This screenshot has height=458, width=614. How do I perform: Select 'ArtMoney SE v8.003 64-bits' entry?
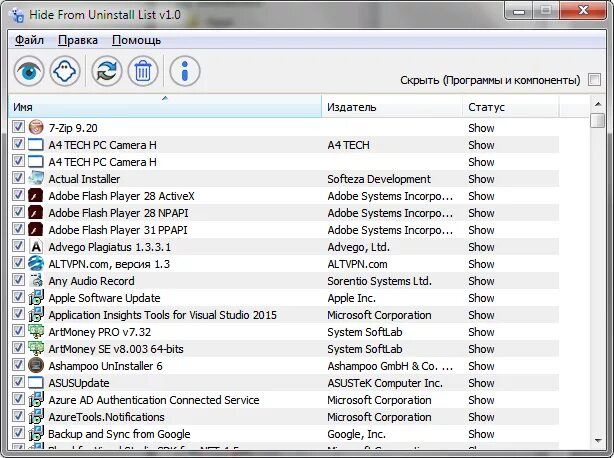[116, 349]
